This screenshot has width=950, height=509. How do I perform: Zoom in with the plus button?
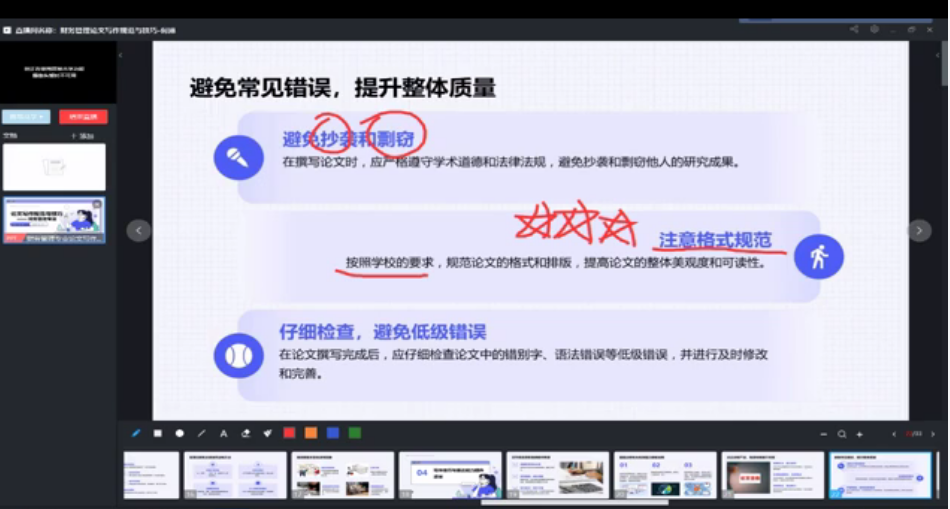(x=860, y=434)
